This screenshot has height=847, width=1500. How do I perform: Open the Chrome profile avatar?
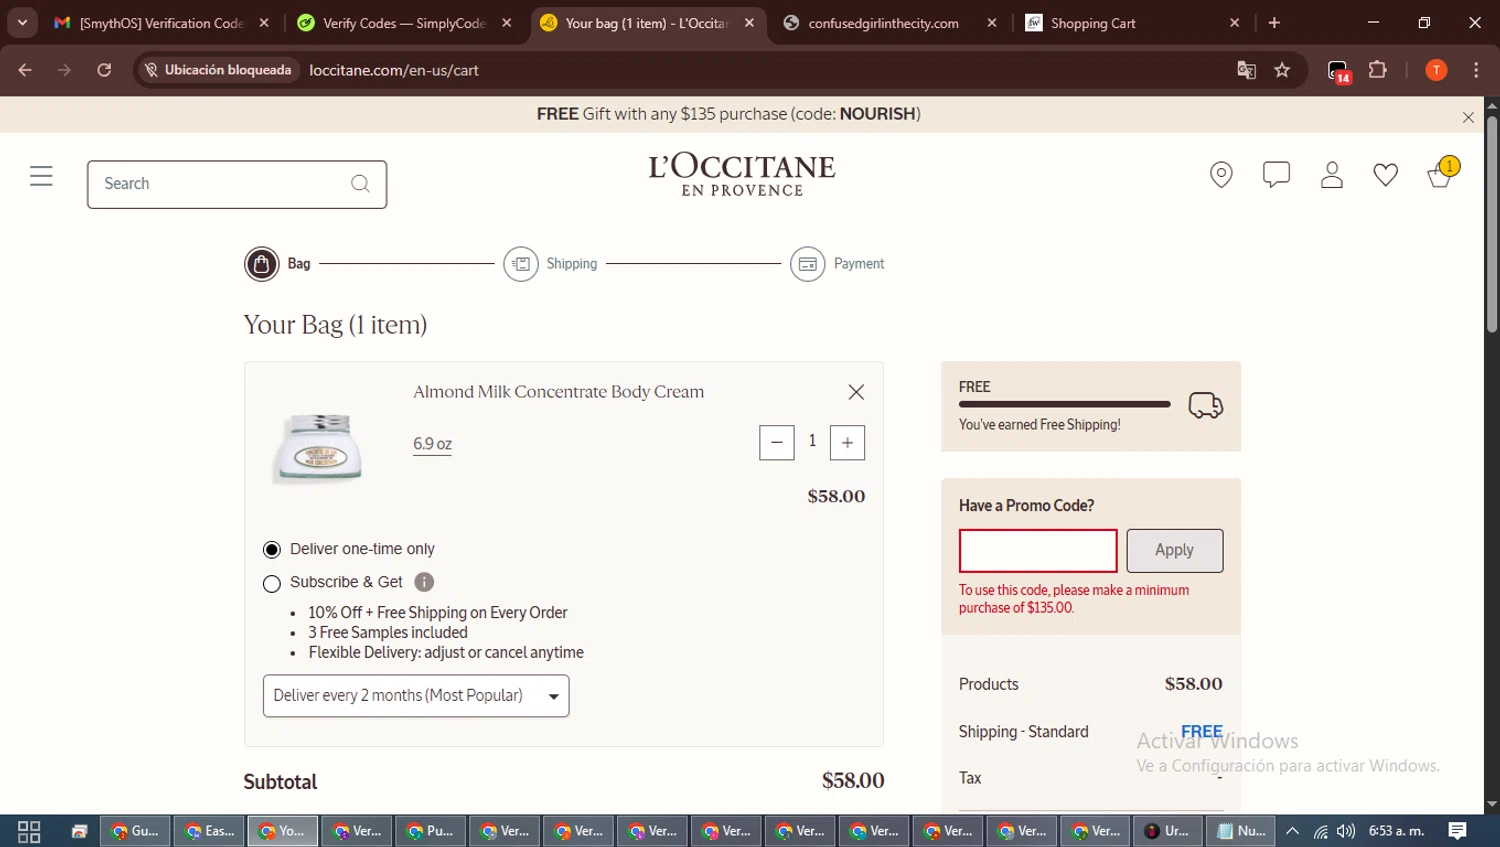[x=1436, y=70]
